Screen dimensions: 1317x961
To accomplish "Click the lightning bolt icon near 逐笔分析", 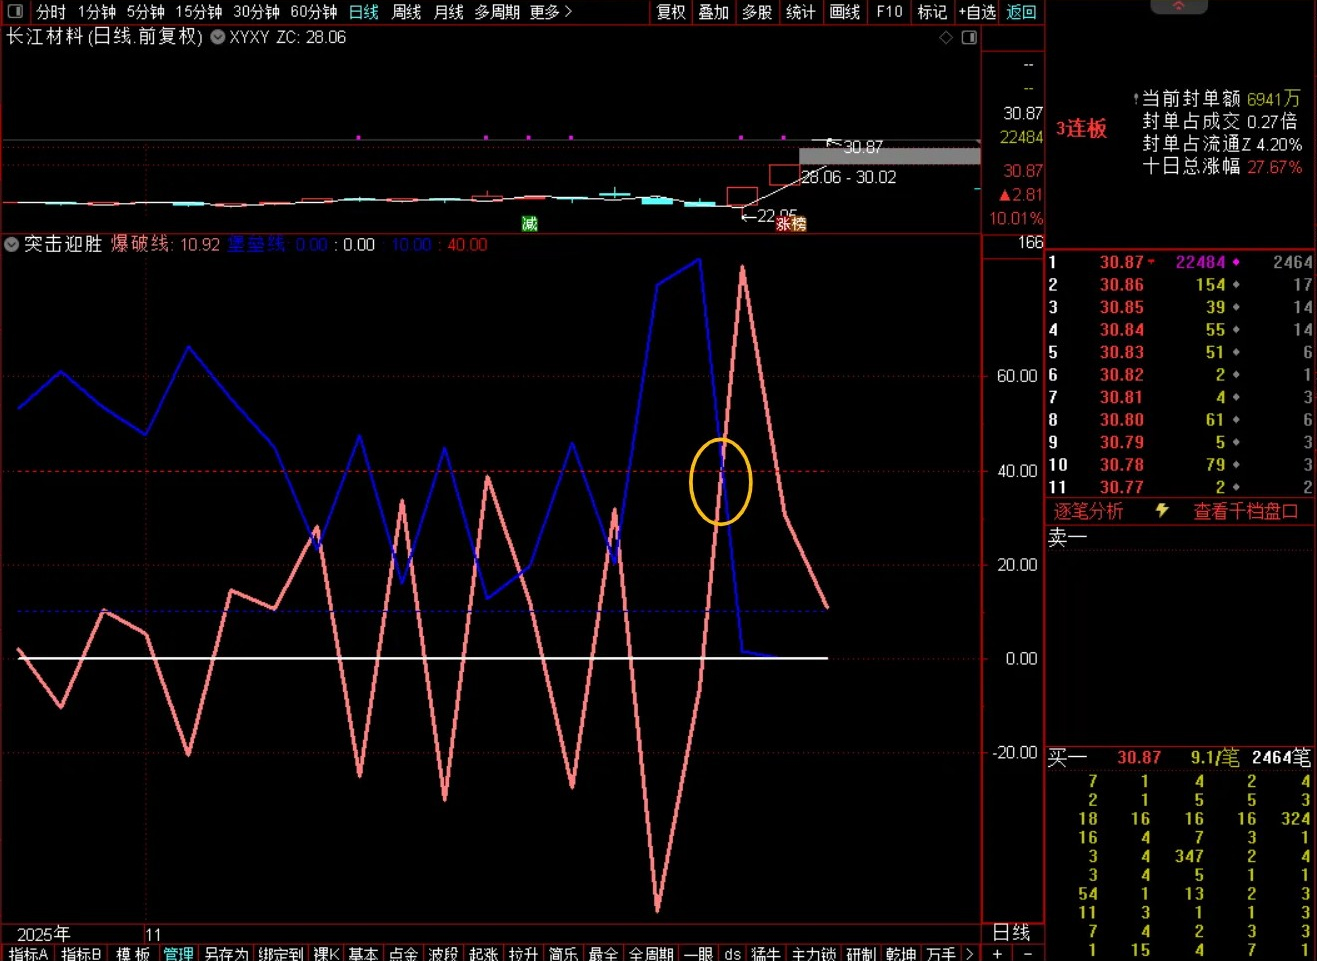I will [1162, 511].
